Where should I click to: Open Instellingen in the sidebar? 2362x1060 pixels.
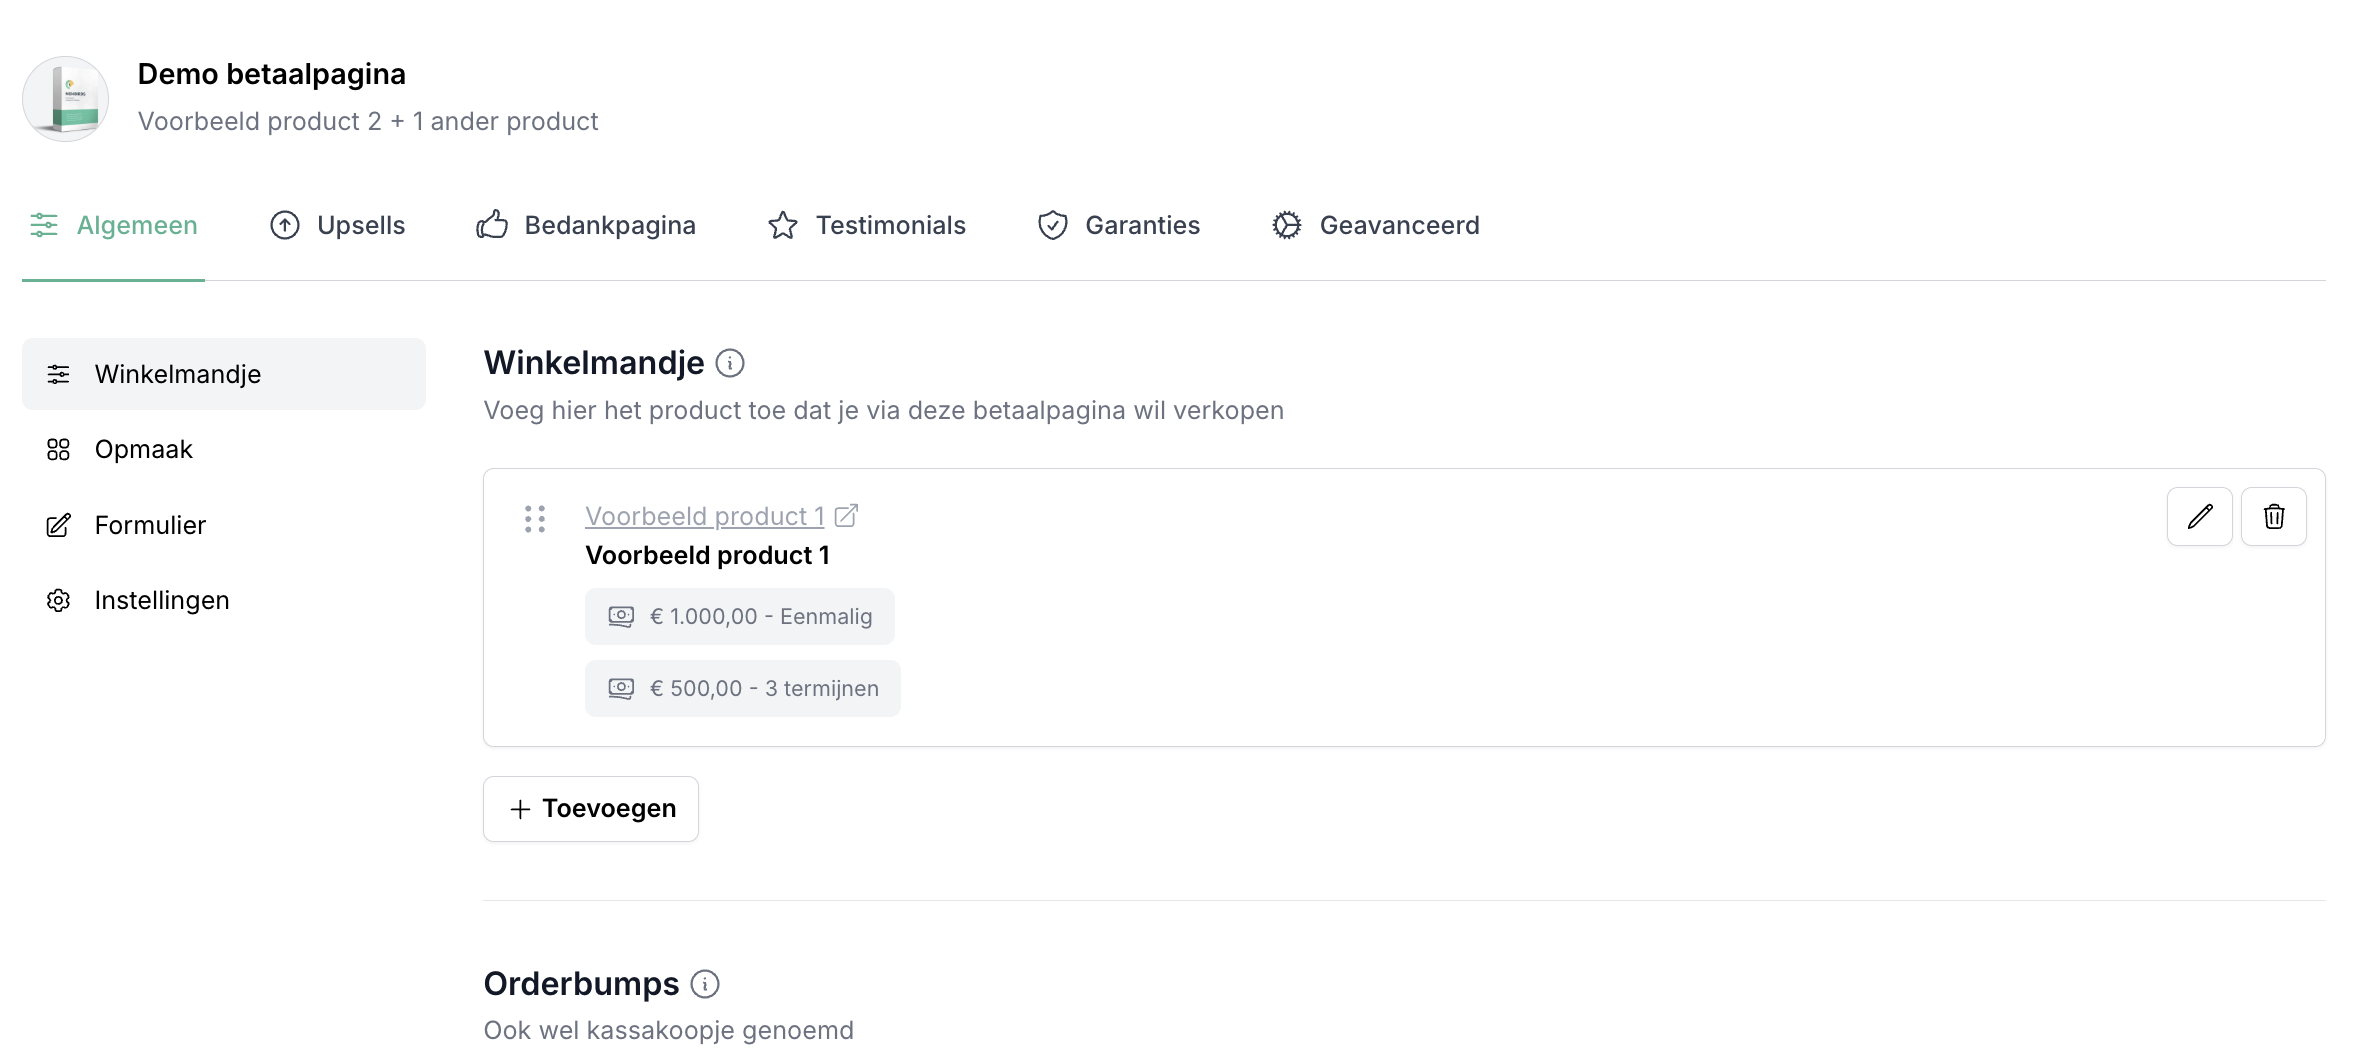point(161,600)
